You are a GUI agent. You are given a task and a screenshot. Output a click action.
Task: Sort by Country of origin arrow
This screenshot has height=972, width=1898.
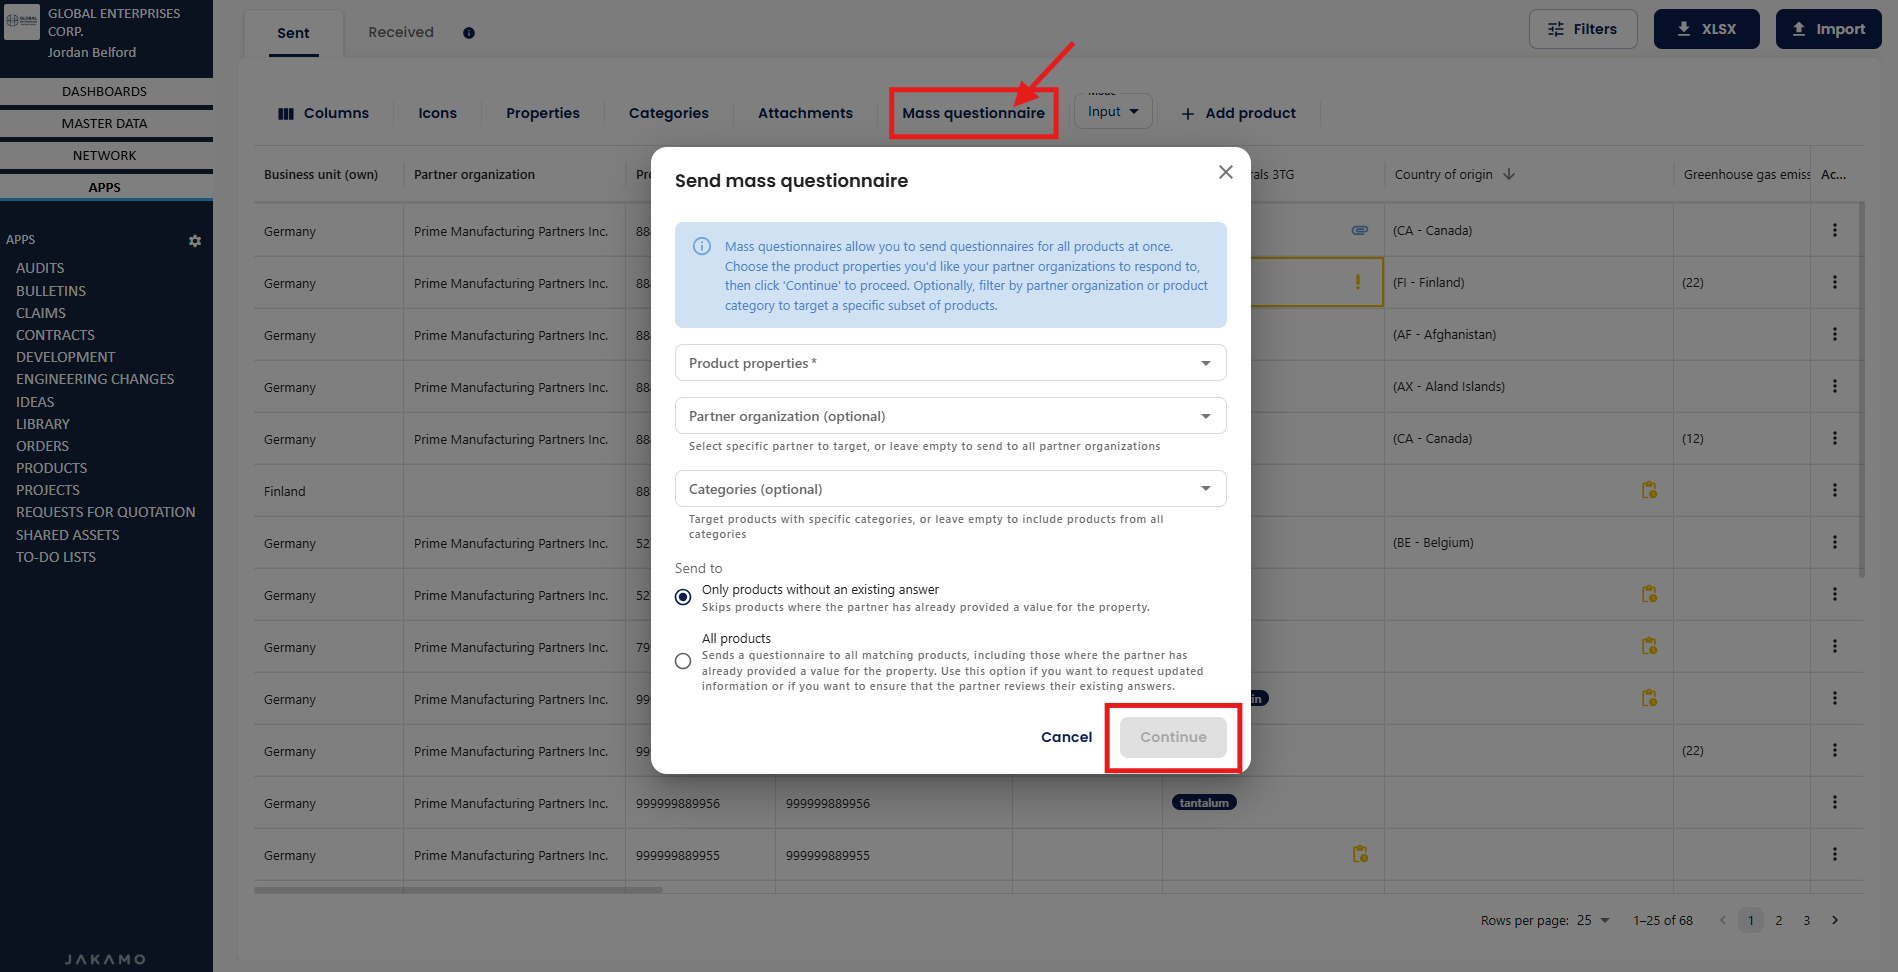1509,174
